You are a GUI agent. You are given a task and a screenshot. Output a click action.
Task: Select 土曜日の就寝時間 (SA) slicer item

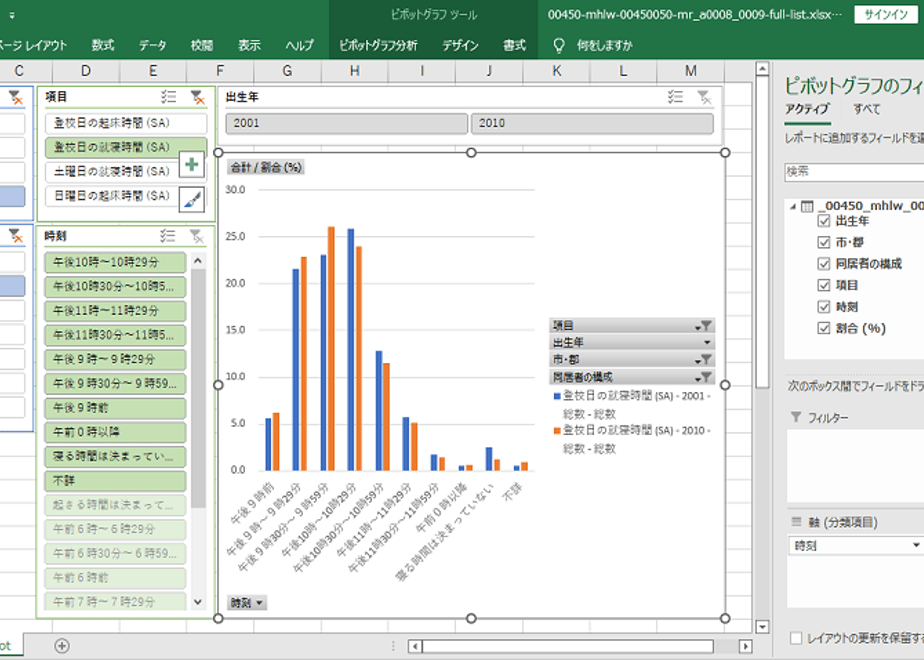[x=112, y=171]
